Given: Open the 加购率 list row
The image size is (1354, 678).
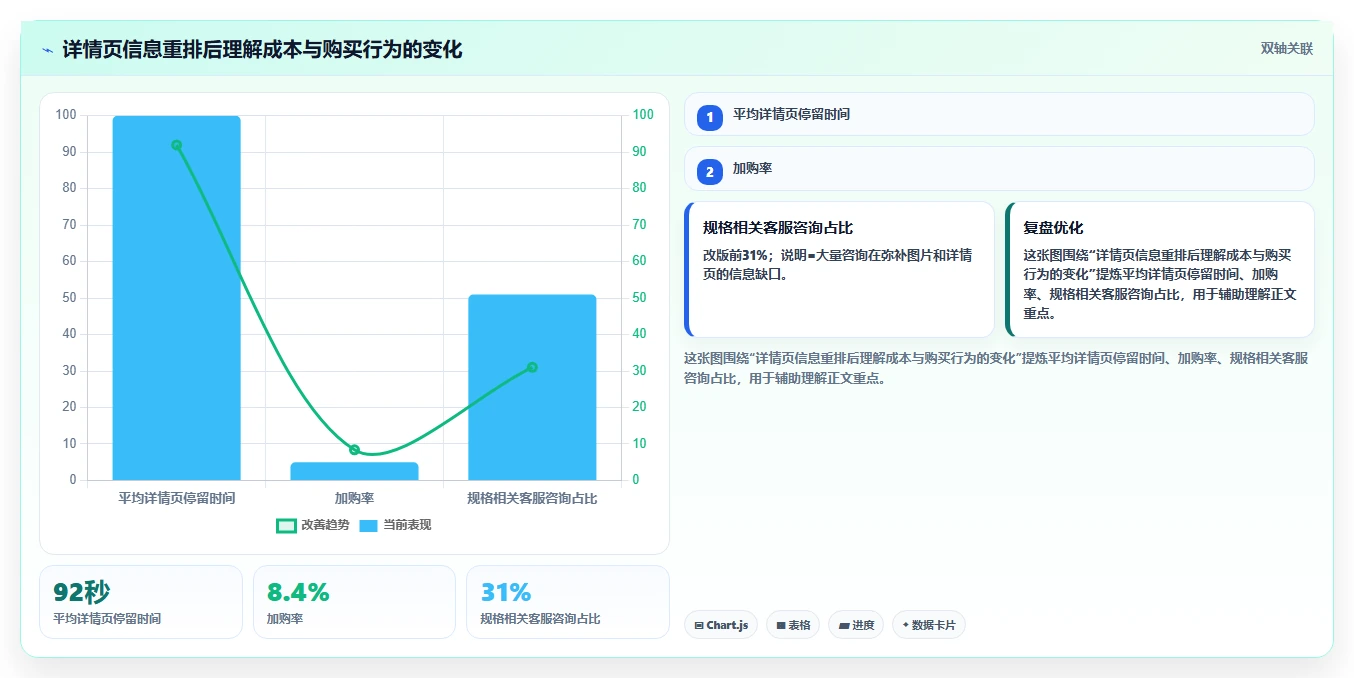Looking at the screenshot, I should pyautogui.click(x=999, y=169).
